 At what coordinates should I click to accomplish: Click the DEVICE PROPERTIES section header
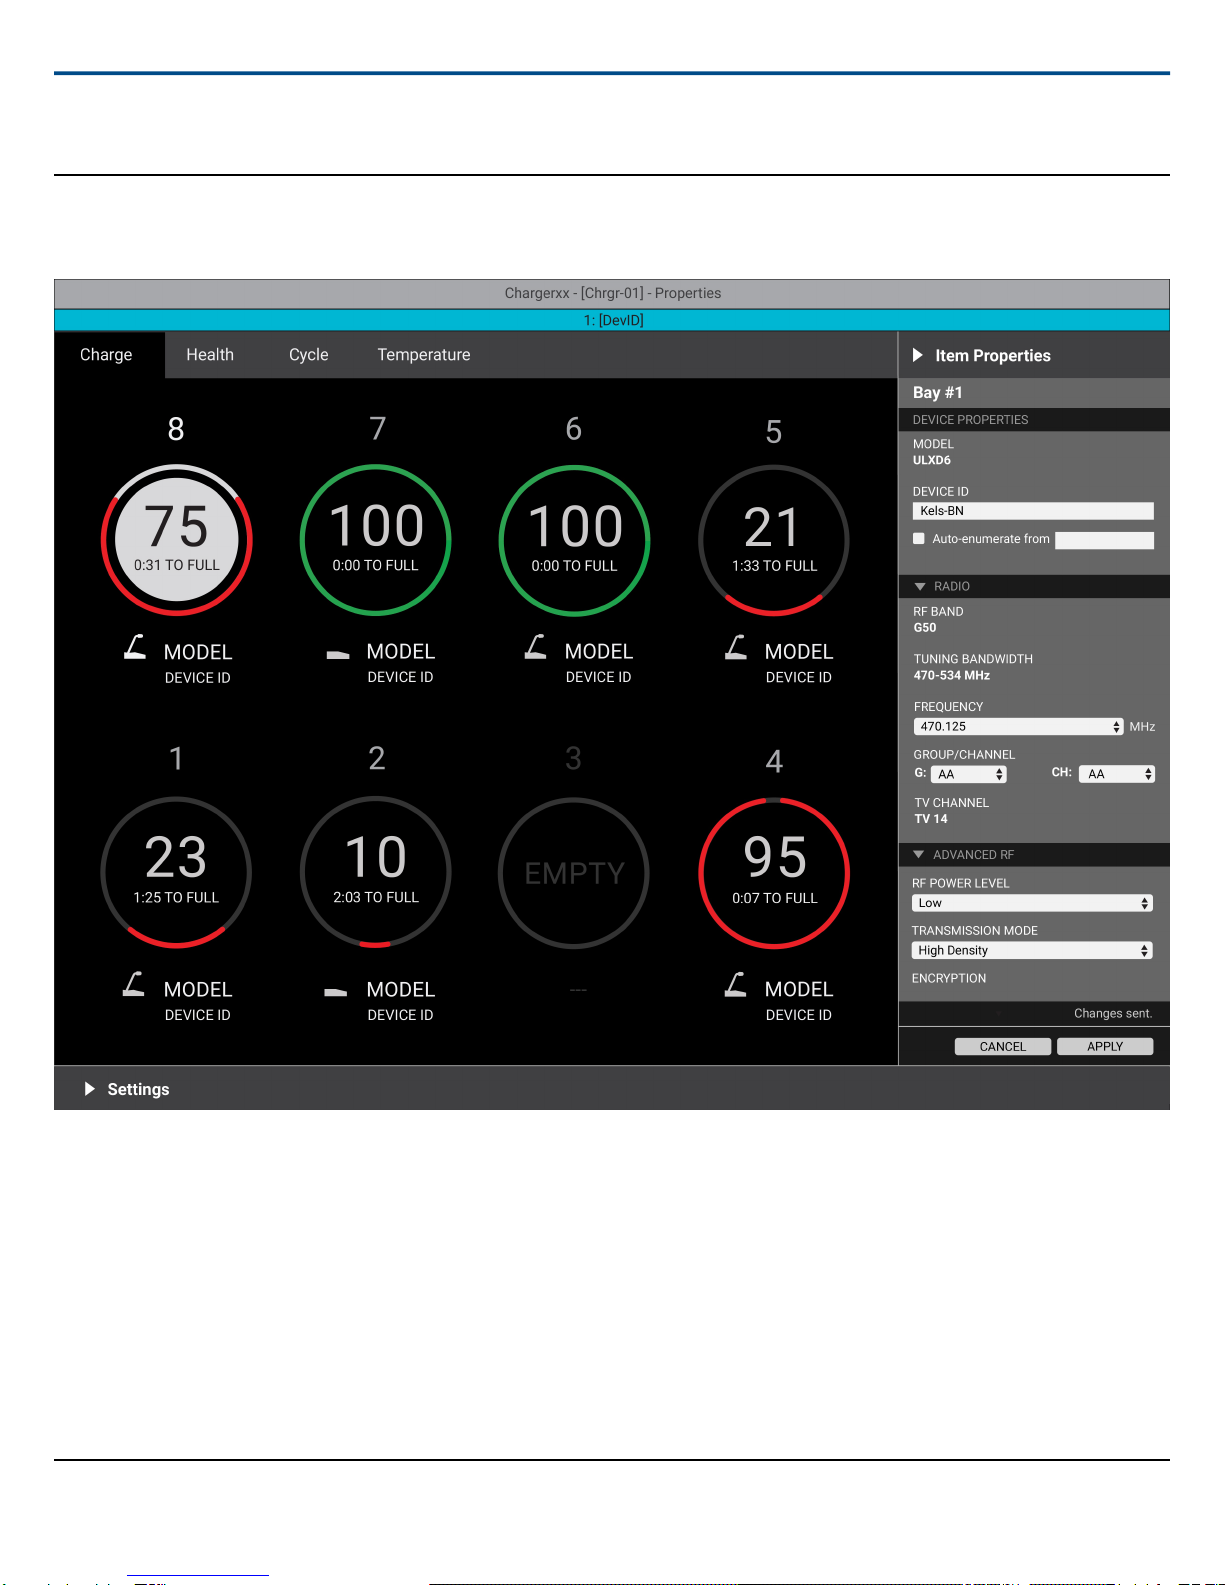pos(1034,420)
